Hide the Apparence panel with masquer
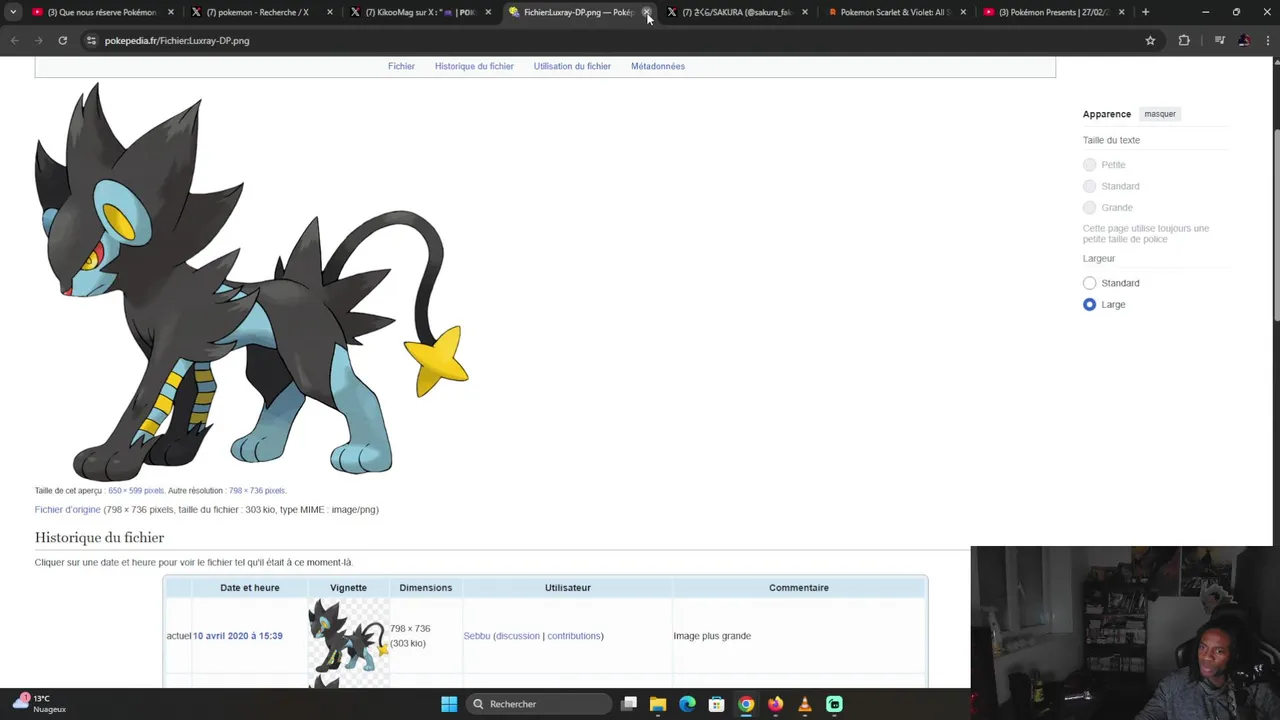Image resolution: width=1280 pixels, height=720 pixels. click(x=1160, y=114)
